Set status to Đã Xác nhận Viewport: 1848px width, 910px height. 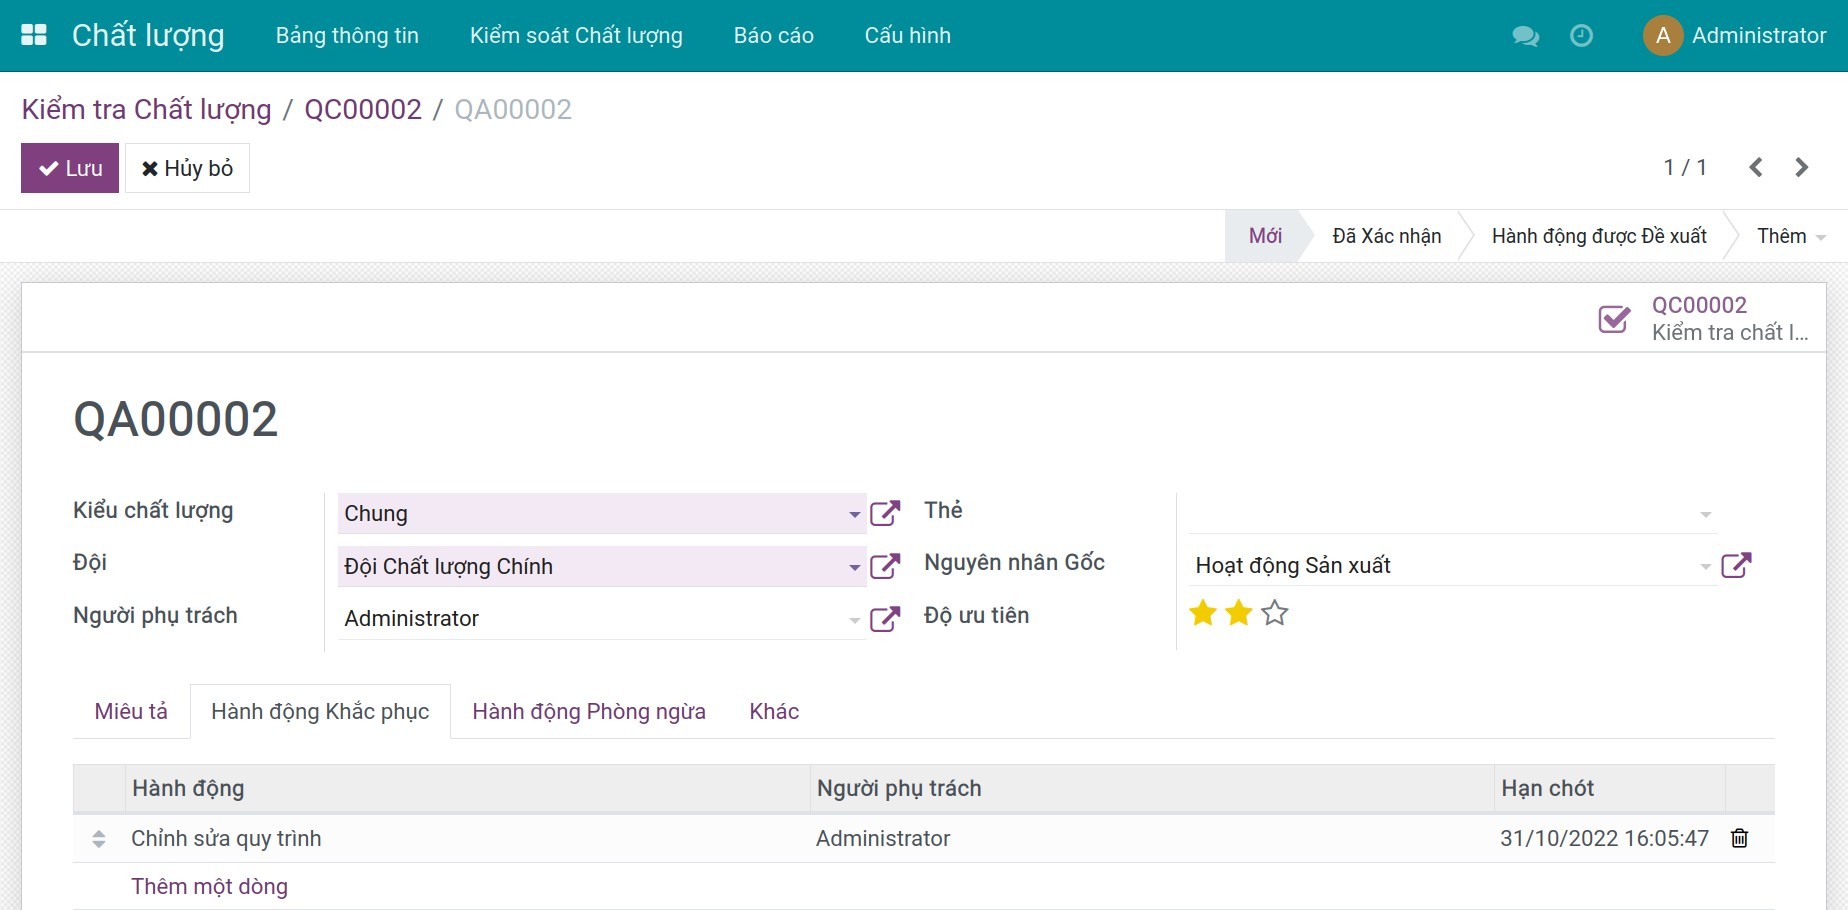tap(1386, 236)
